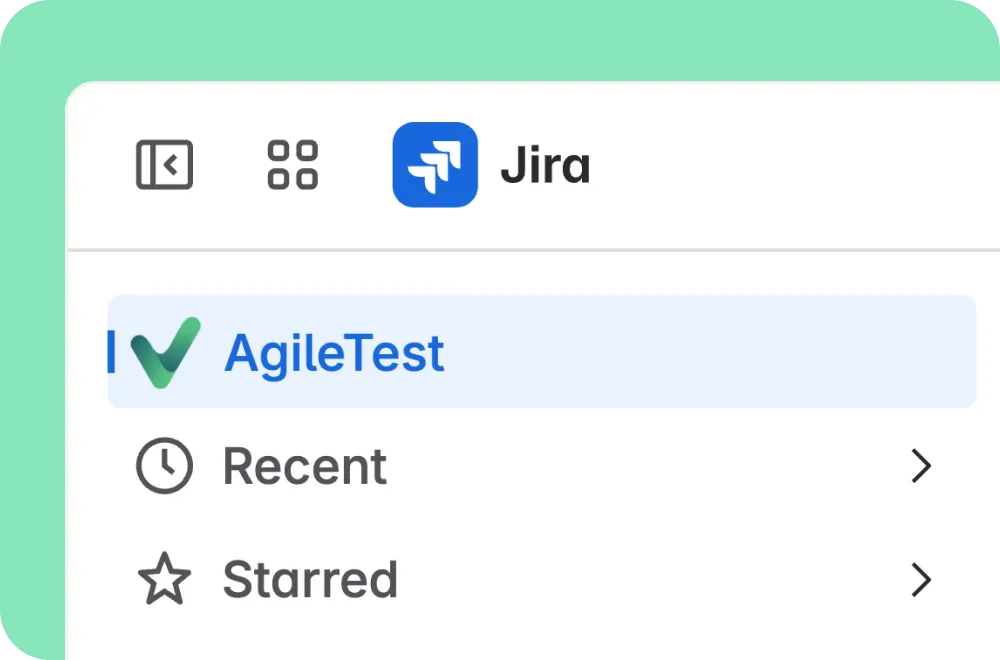
Task: Open the Recent menu item label
Action: [x=305, y=466]
